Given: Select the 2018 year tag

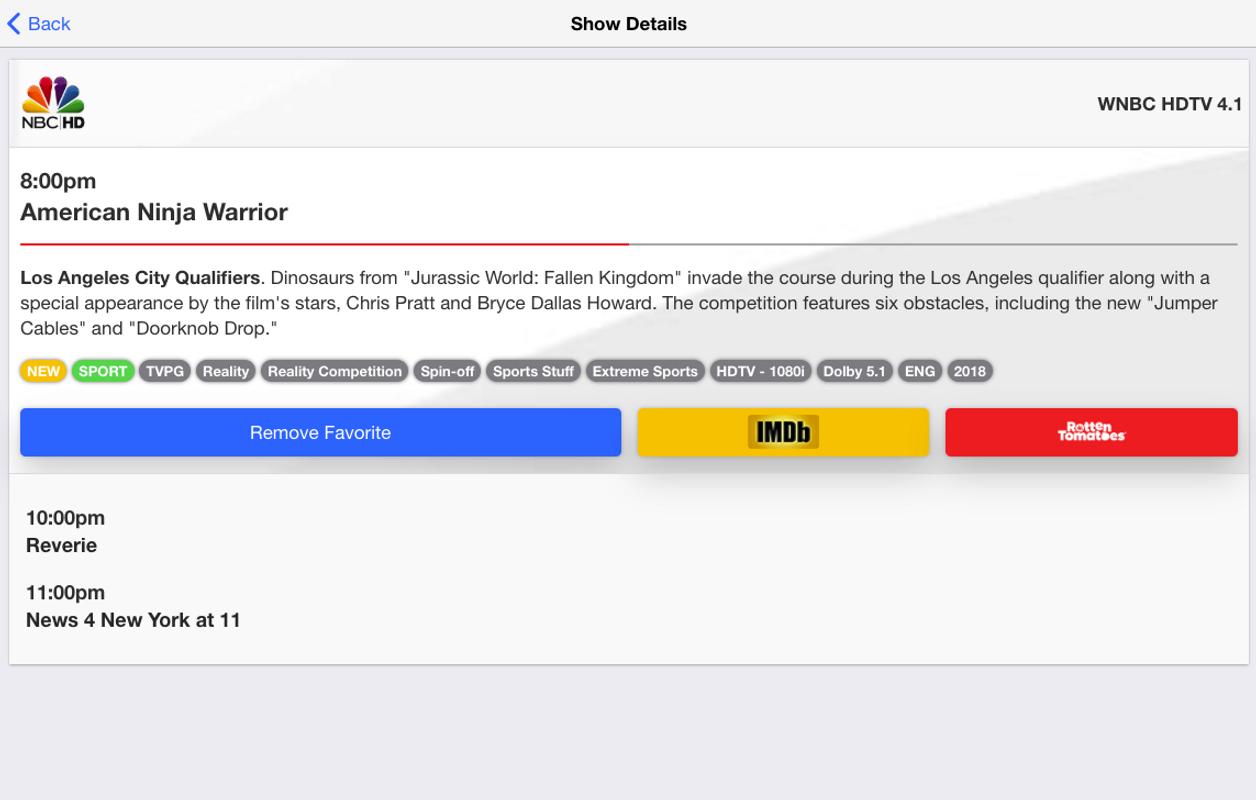Looking at the screenshot, I should [970, 371].
